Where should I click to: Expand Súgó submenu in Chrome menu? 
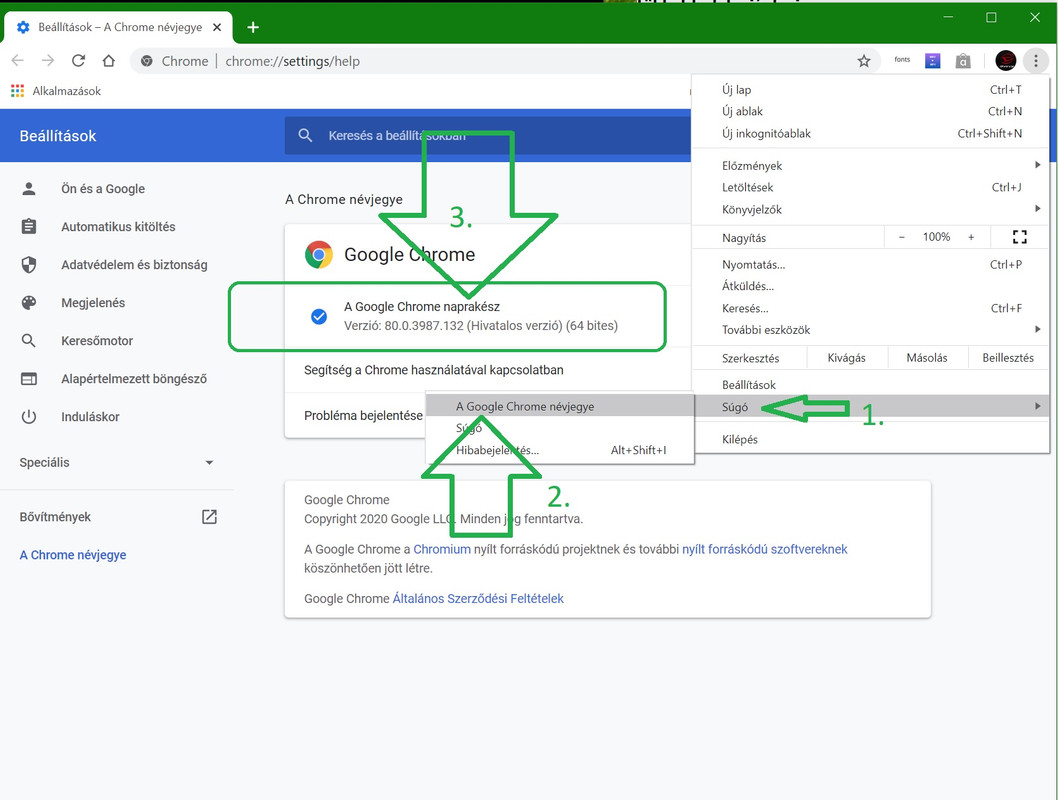870,407
